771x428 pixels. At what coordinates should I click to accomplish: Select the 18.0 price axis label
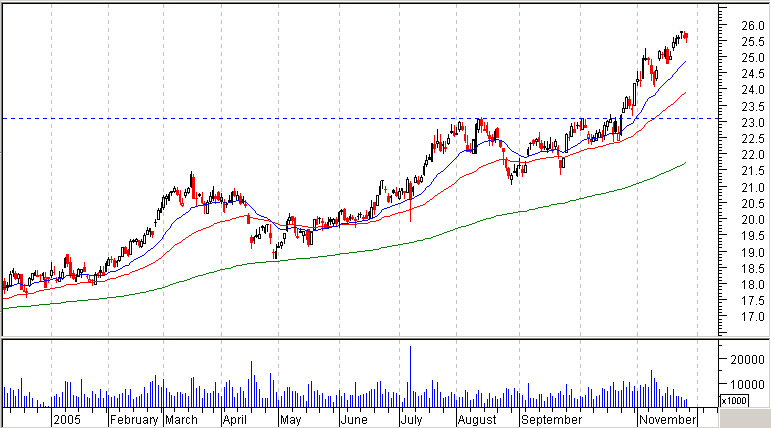(753, 285)
